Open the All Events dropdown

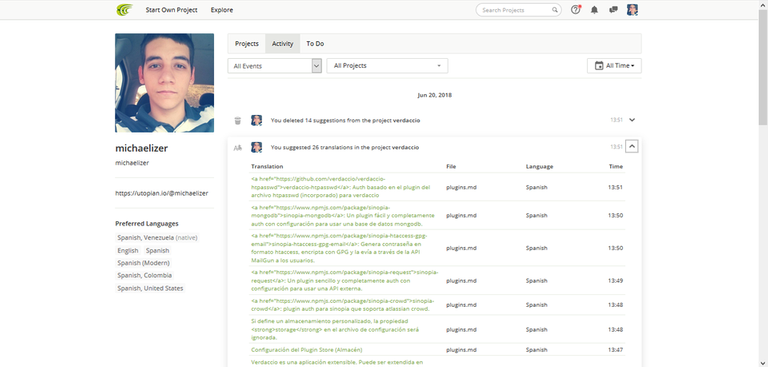pos(275,66)
